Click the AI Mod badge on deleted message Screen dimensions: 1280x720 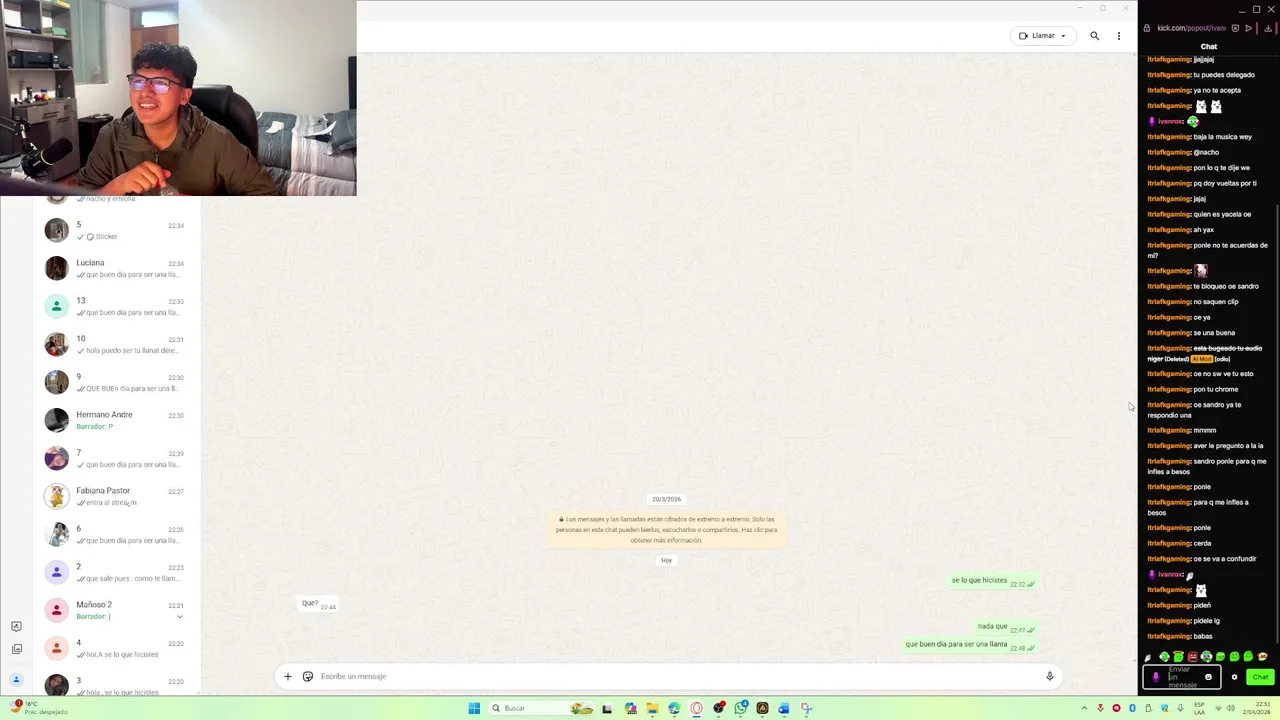point(1202,359)
